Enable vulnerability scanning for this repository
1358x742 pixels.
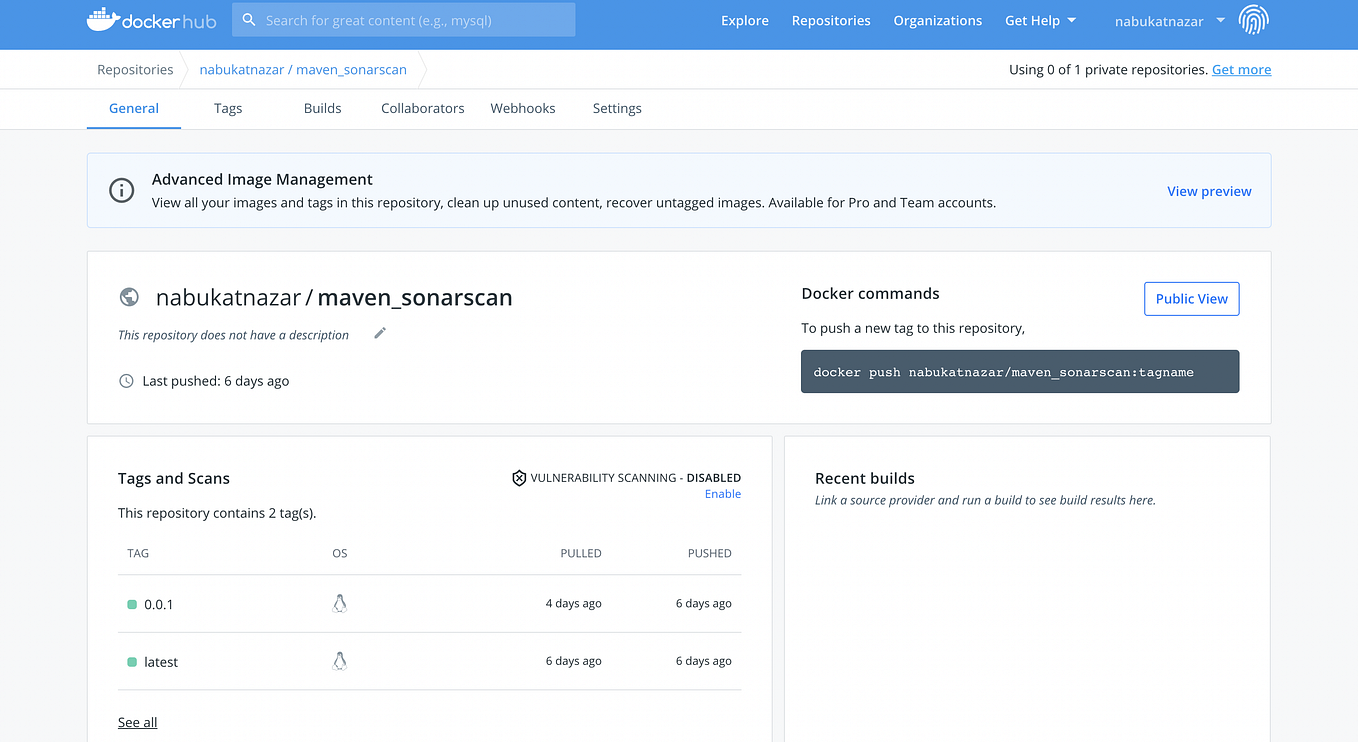pyautogui.click(x=722, y=493)
